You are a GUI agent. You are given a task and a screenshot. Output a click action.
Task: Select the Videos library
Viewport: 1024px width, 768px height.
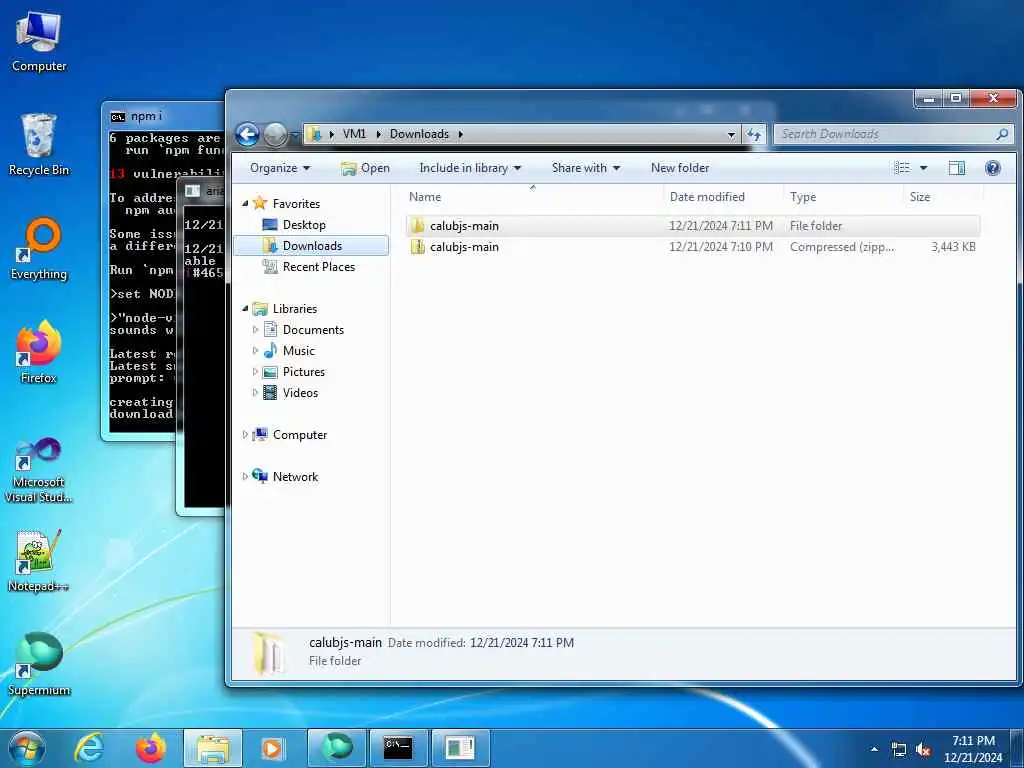300,392
